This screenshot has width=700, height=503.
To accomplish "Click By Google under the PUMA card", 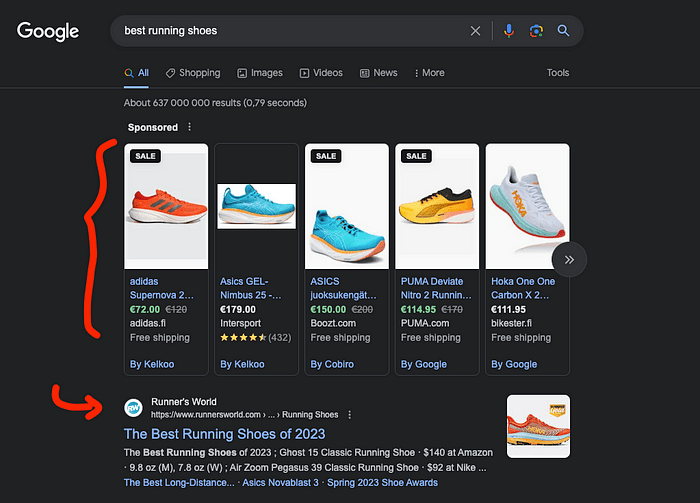I will point(424,364).
